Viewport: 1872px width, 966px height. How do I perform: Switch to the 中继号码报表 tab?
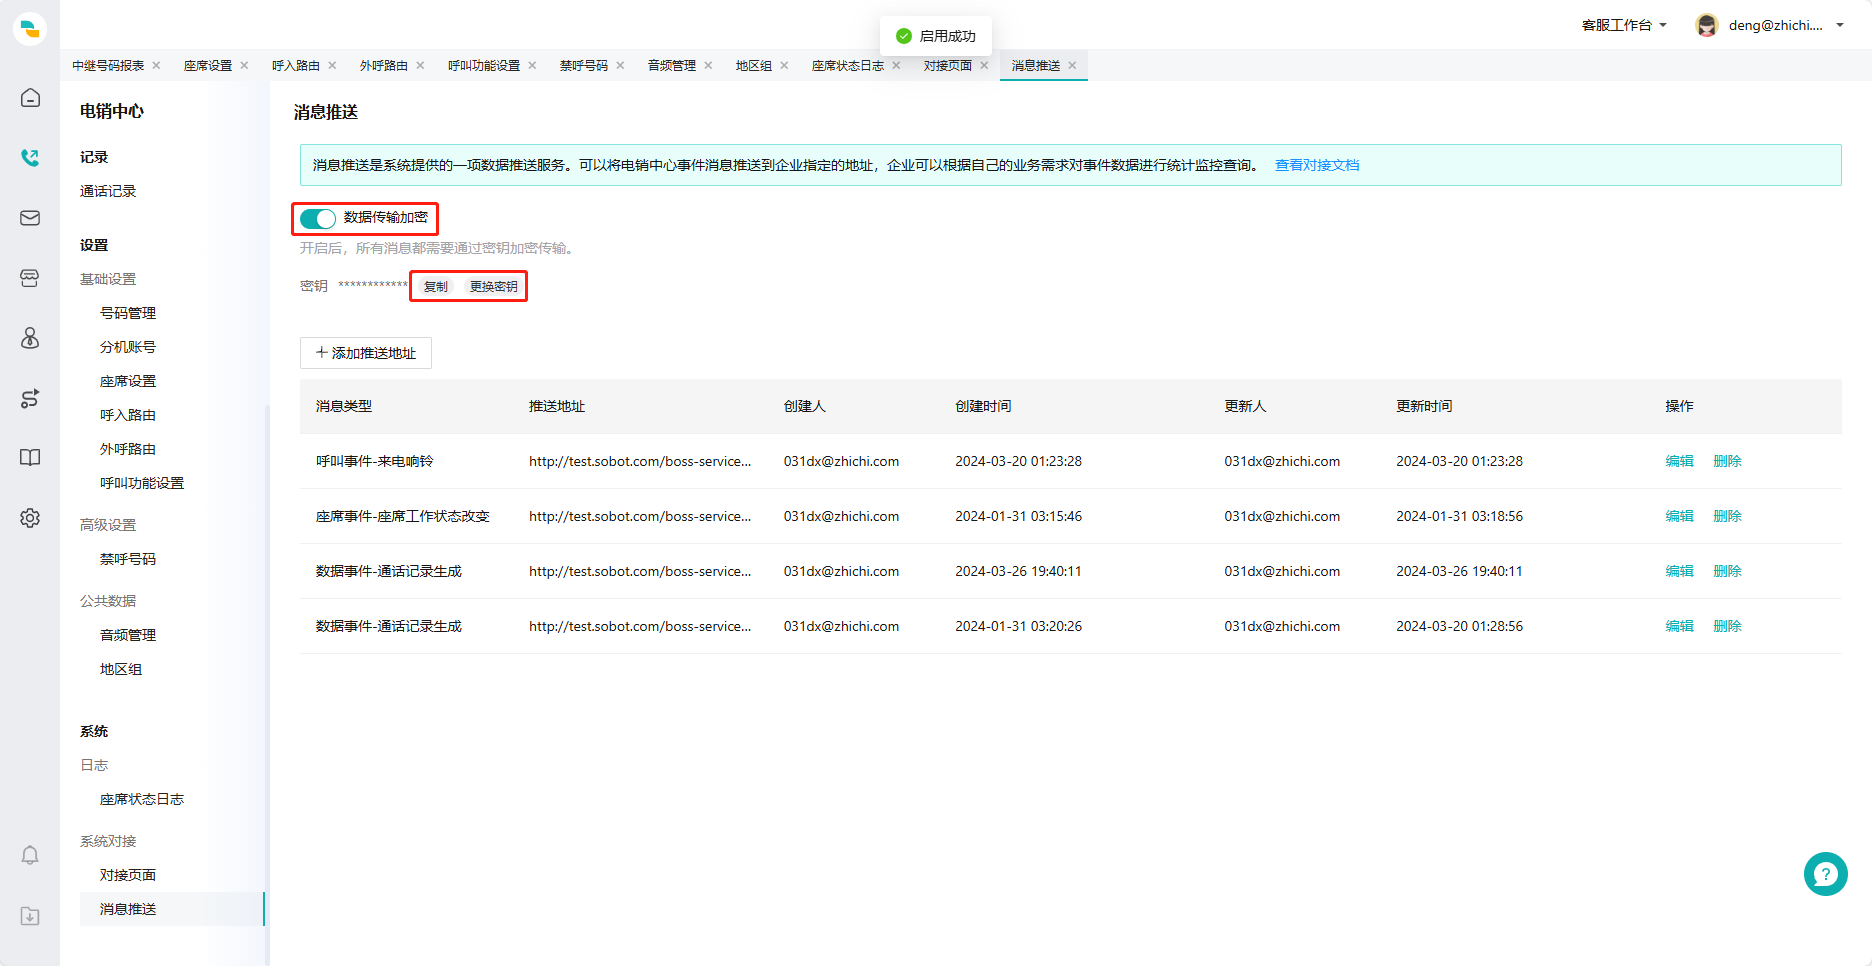pos(108,65)
